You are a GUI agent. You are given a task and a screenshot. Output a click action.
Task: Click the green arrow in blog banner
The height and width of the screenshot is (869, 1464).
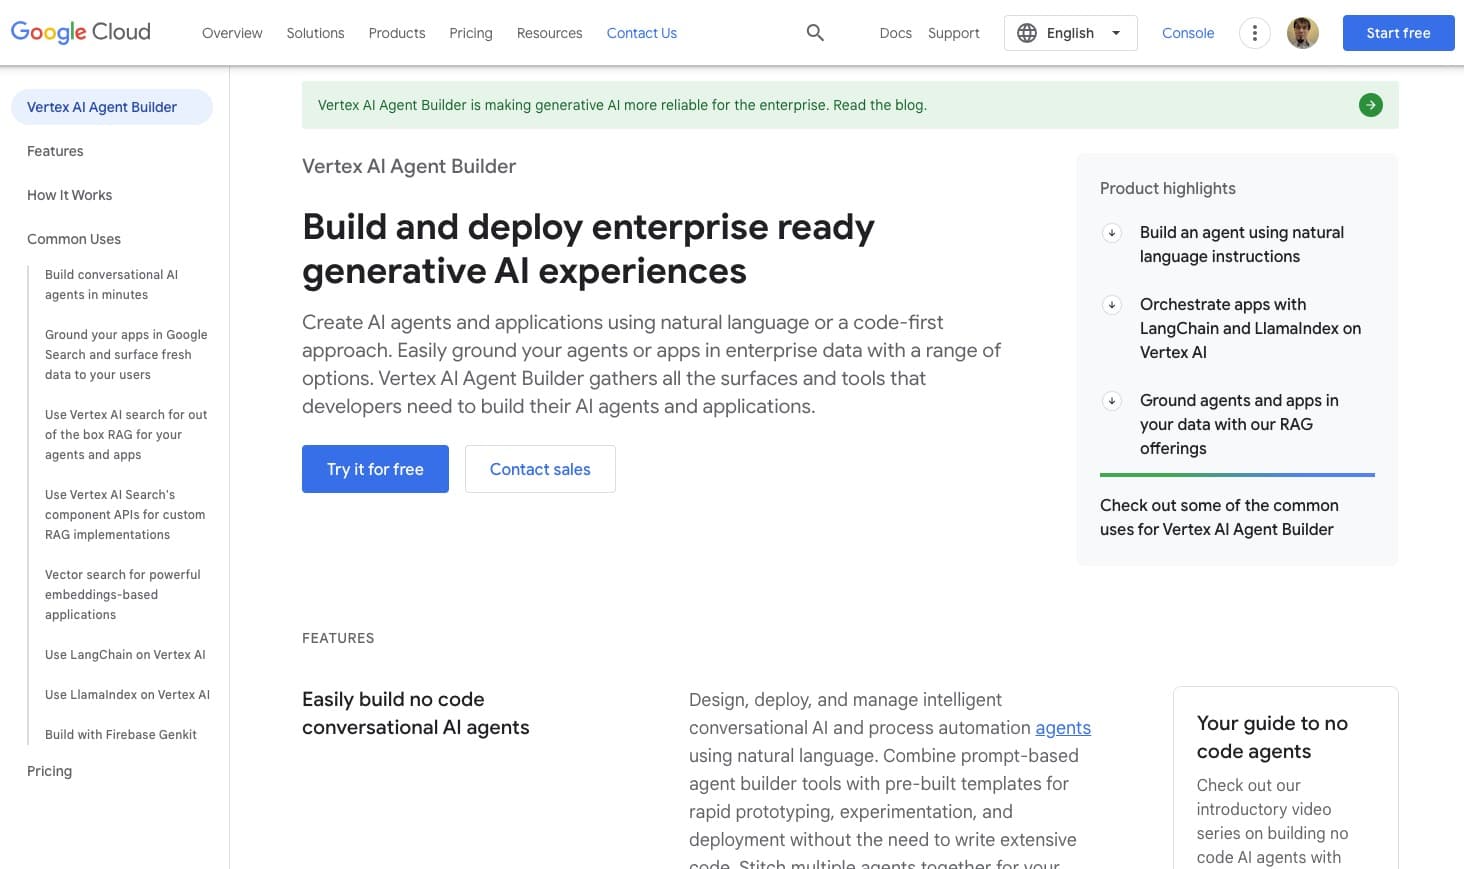[x=1371, y=105]
